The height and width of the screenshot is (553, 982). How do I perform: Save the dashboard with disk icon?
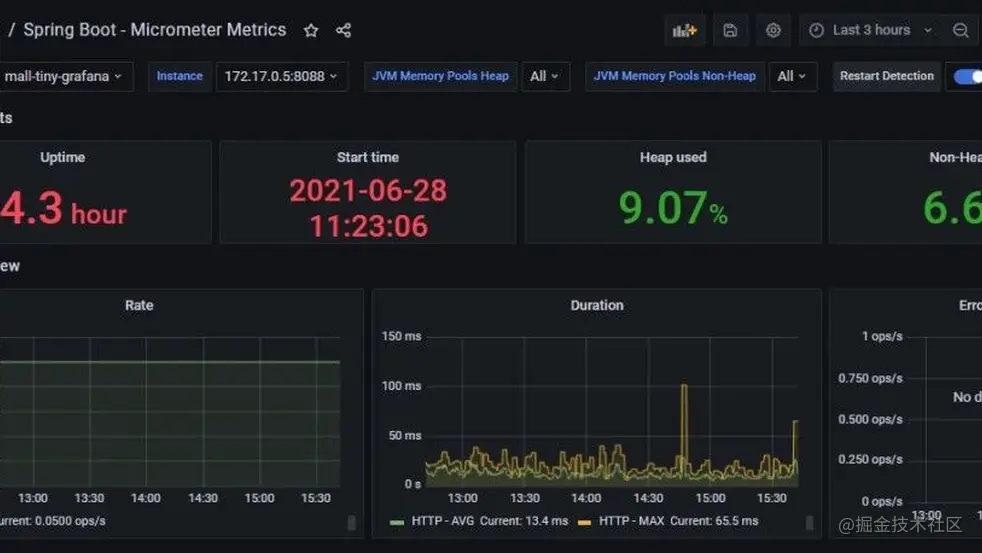click(x=730, y=30)
